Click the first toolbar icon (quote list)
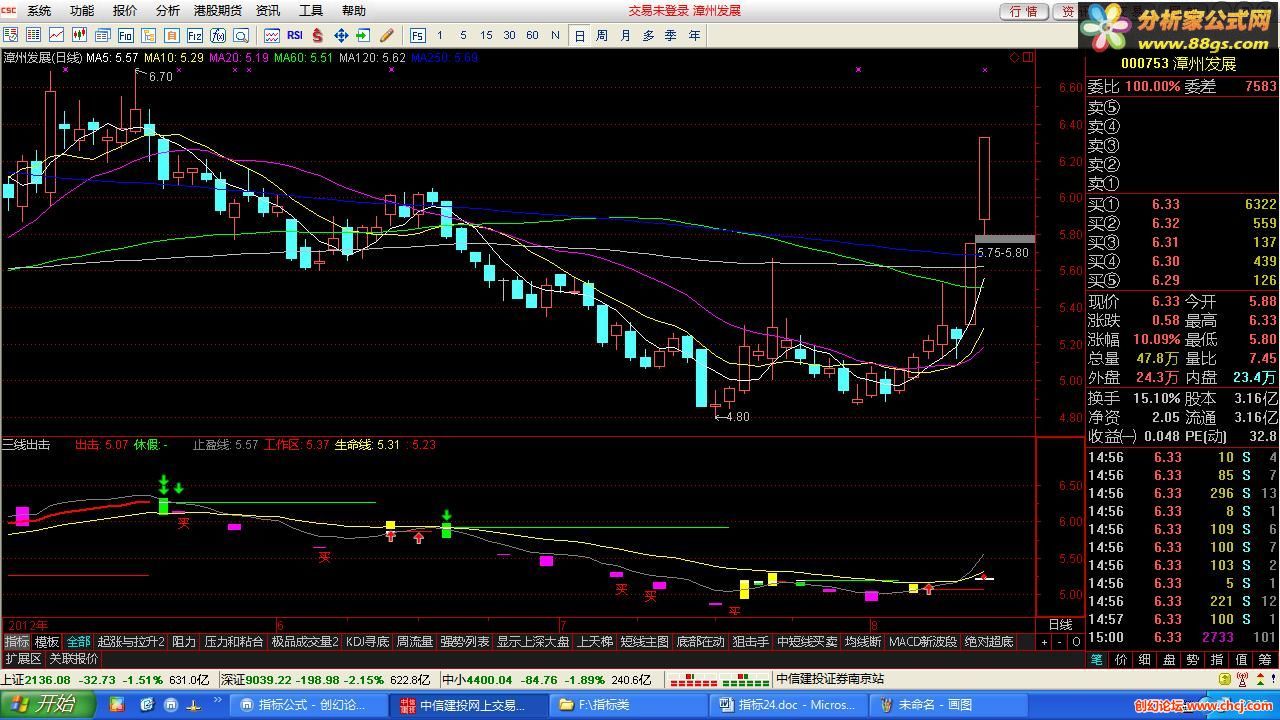 pyautogui.click(x=10, y=35)
